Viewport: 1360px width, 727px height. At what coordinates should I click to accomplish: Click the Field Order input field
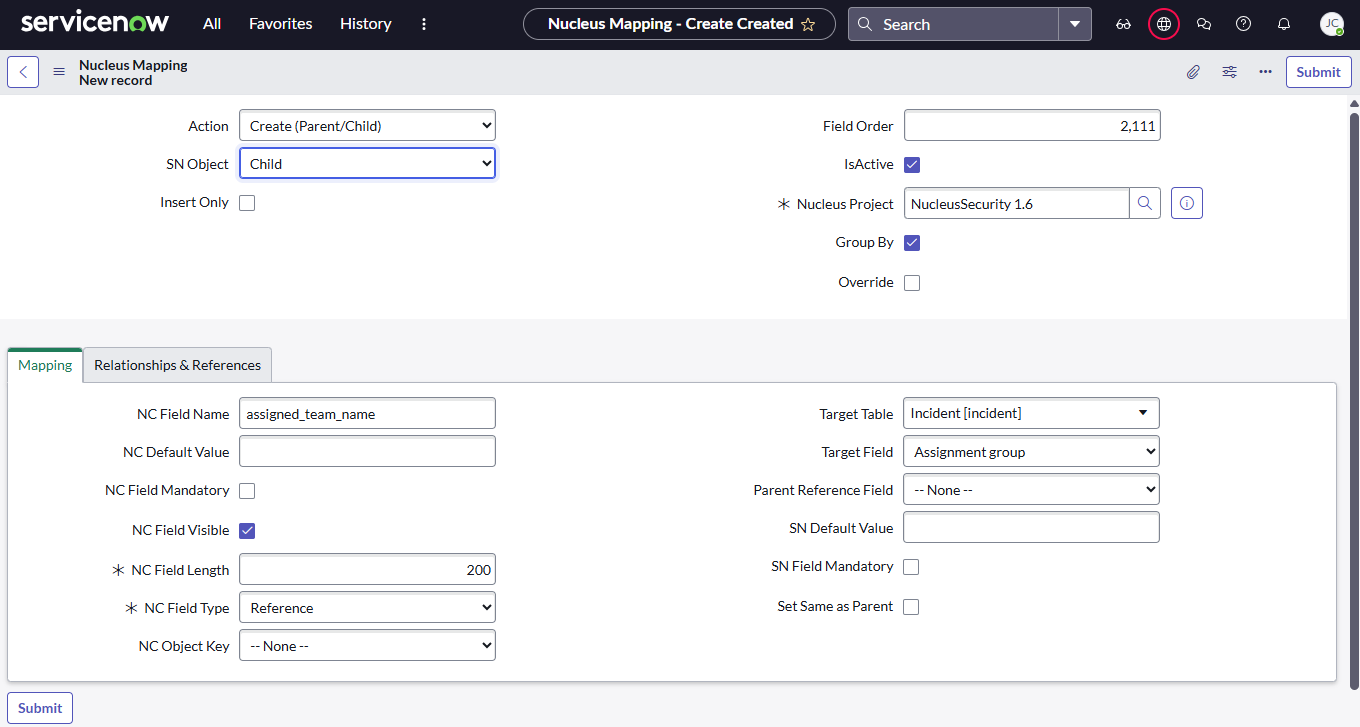coord(1032,126)
